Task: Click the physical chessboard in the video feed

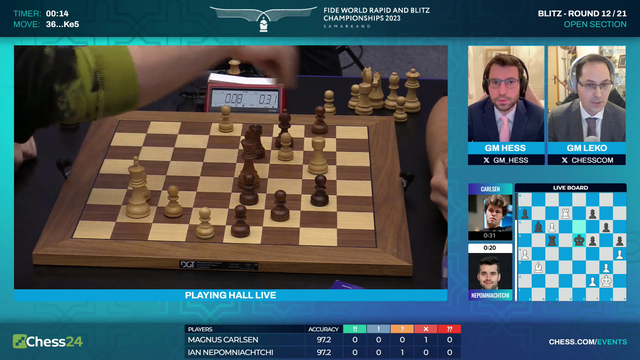Action: click(222, 194)
